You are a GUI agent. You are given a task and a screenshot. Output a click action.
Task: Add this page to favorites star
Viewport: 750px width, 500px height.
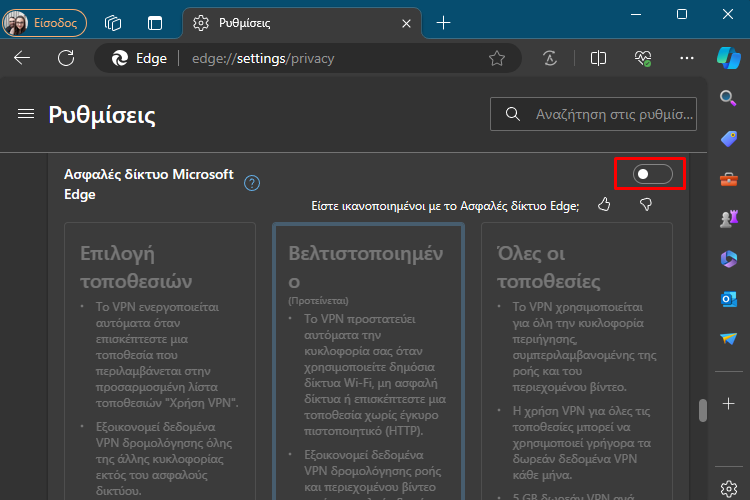click(496, 58)
